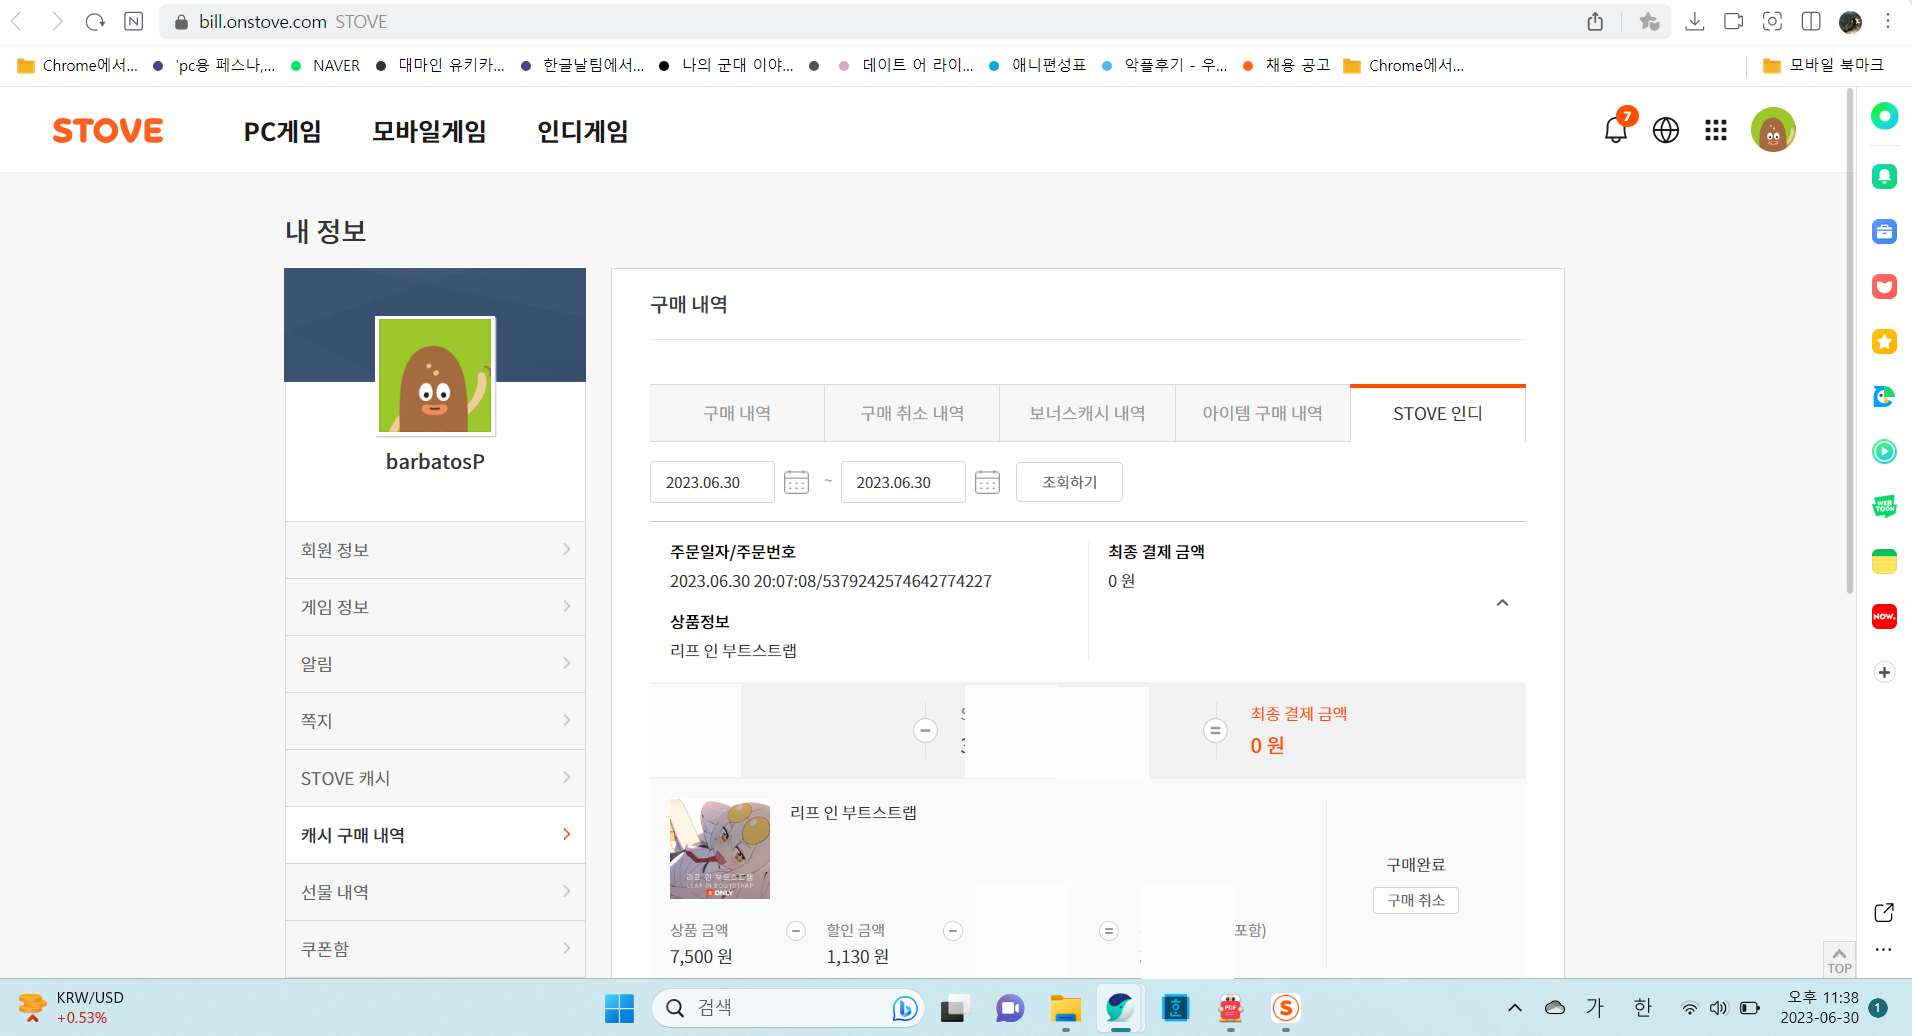
Task: Open the PC게임 navigation menu
Action: coord(282,131)
